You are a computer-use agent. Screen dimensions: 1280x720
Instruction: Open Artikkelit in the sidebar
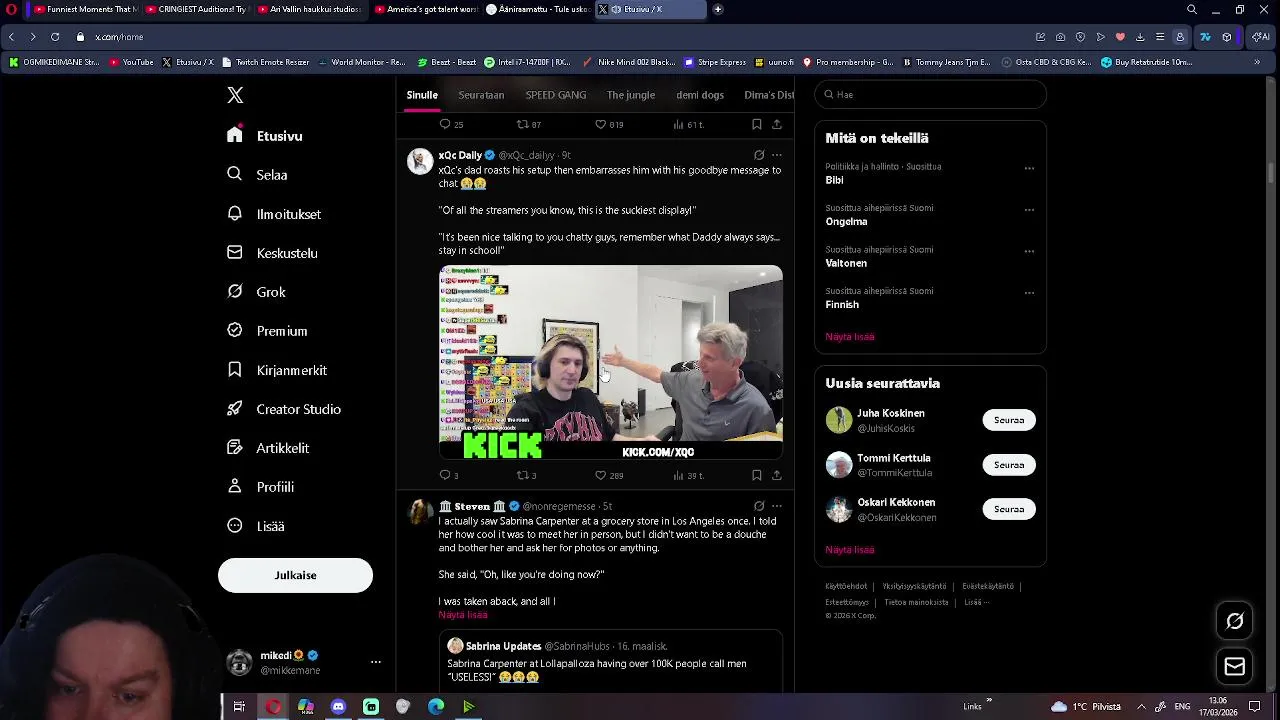point(268,448)
